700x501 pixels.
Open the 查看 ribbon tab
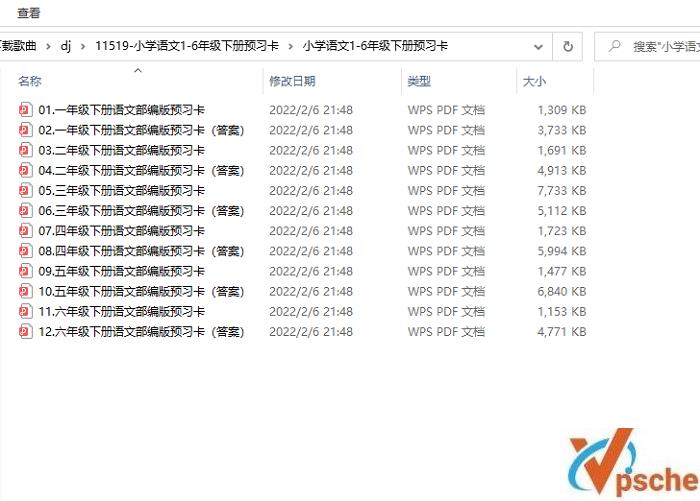click(x=29, y=13)
